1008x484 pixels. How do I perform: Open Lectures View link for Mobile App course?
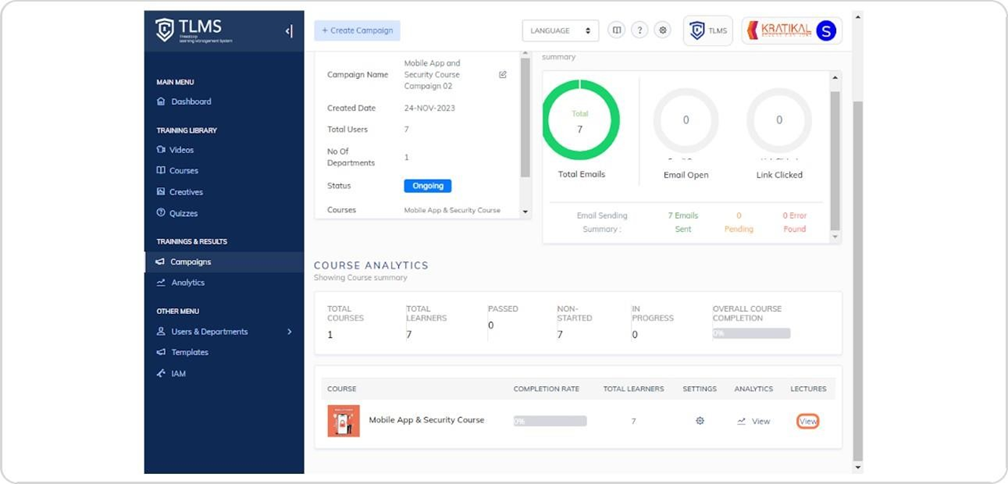[808, 422]
